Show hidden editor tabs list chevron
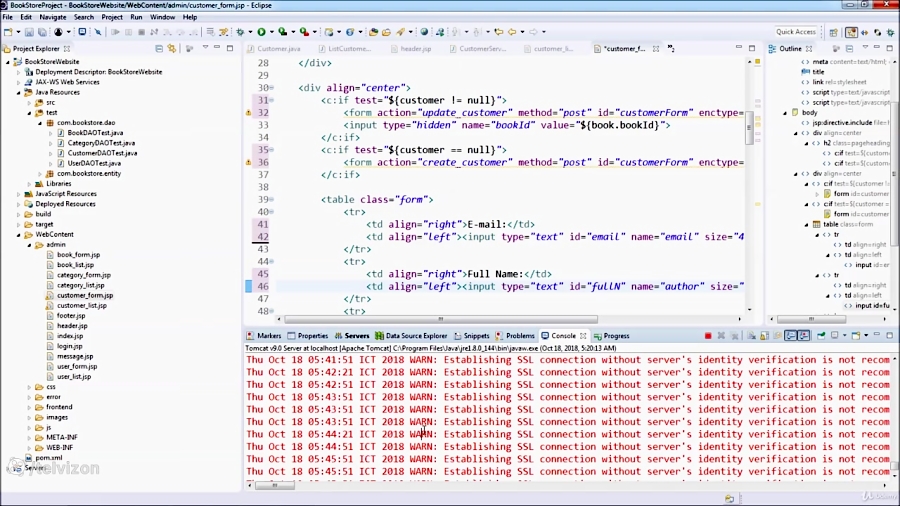The width and height of the screenshot is (900, 506). 671,49
